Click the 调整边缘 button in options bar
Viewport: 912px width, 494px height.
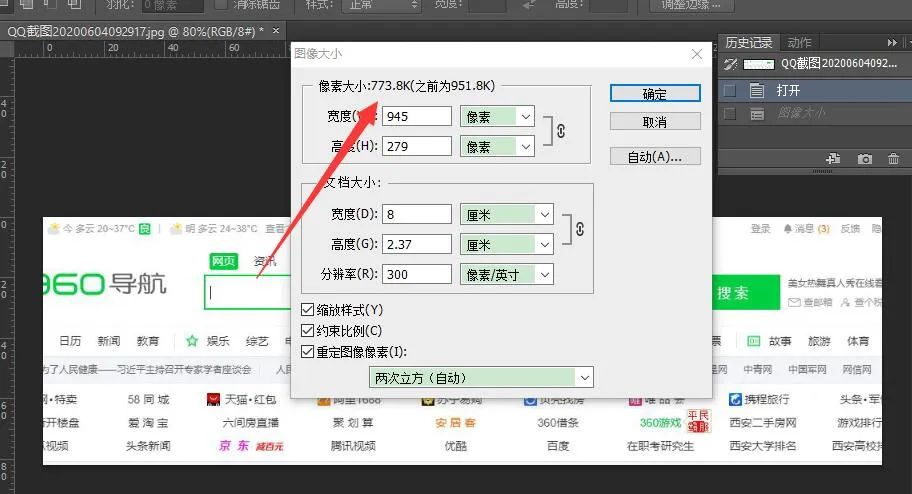692,5
